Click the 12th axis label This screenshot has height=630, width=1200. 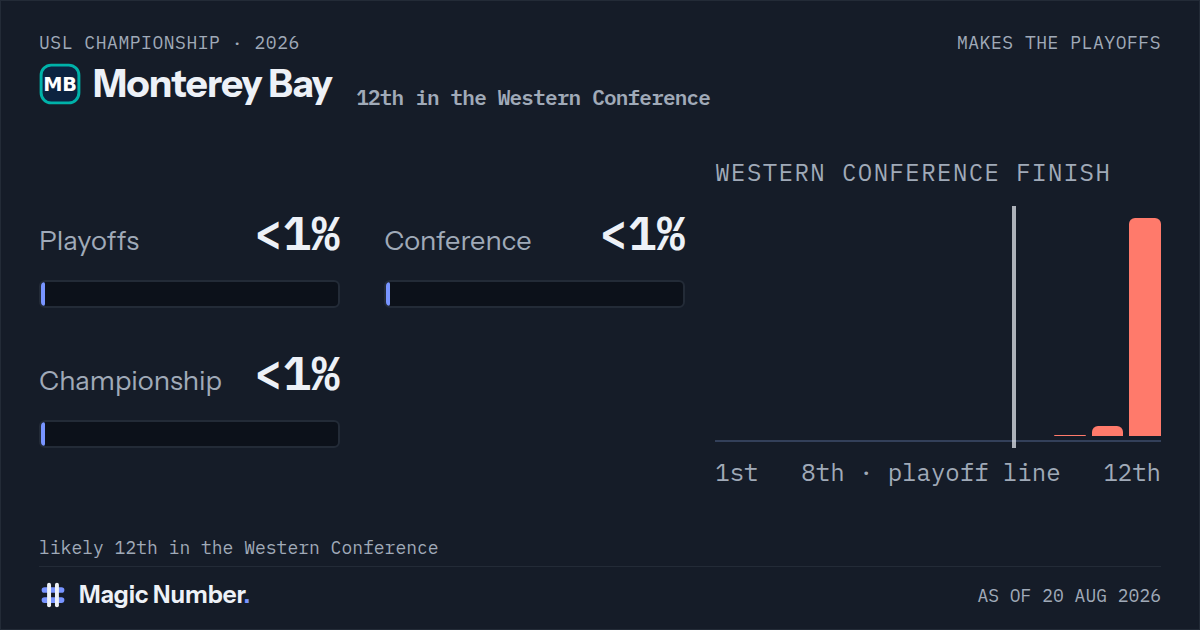1132,473
